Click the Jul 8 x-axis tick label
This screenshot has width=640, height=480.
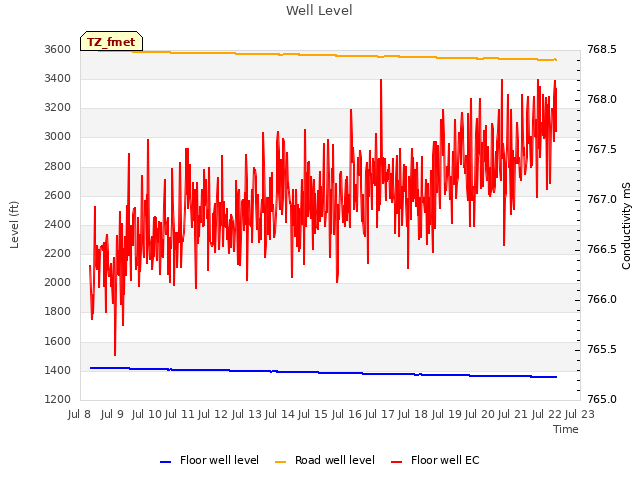pos(79,414)
